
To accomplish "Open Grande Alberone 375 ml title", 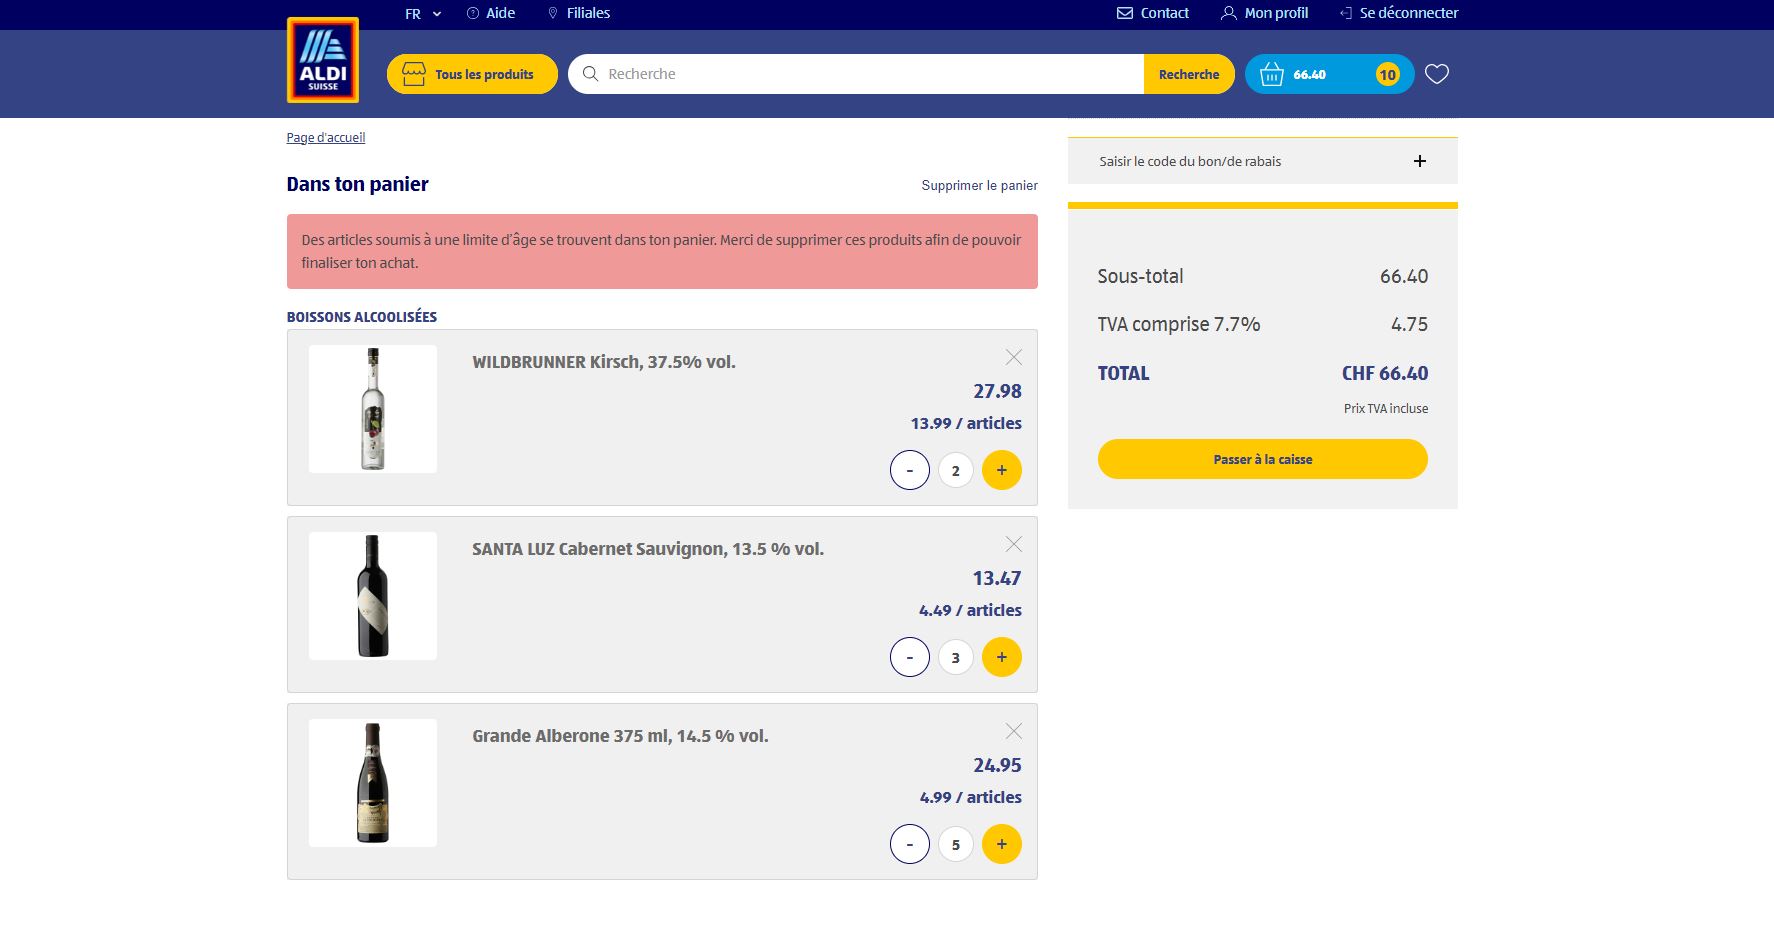I will (x=620, y=736).
